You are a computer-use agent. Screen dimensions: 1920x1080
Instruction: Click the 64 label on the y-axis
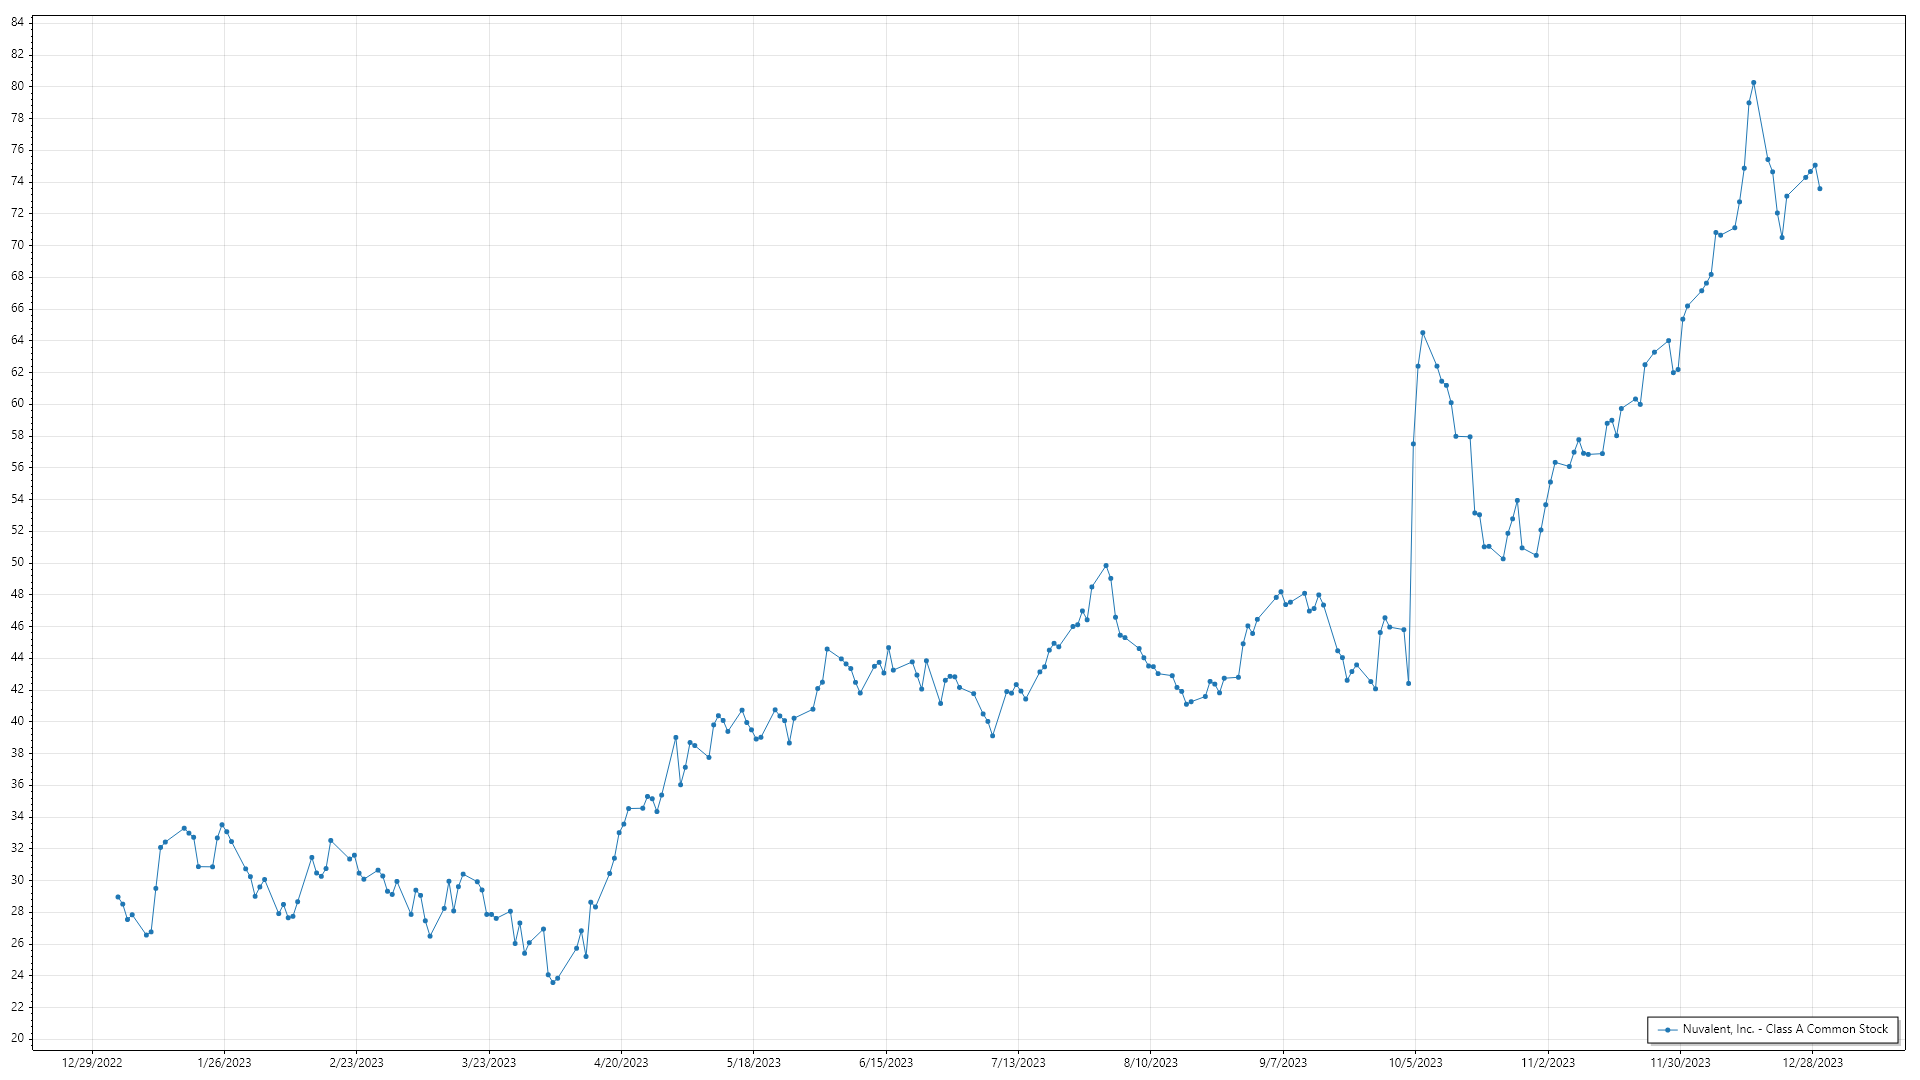pos(18,340)
